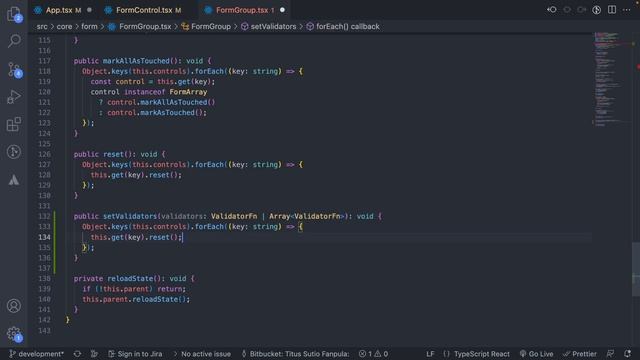Close FormGroup.tsx via its unsaved dot
640x360 pixels.
pyautogui.click(x=282, y=10)
